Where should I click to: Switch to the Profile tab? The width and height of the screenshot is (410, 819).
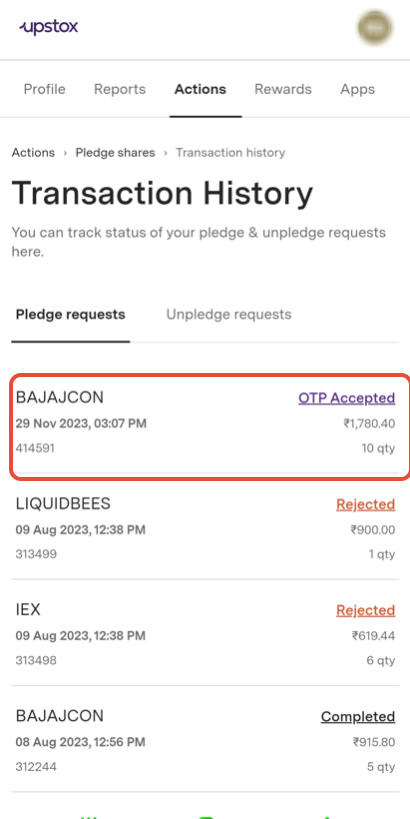[x=44, y=89]
